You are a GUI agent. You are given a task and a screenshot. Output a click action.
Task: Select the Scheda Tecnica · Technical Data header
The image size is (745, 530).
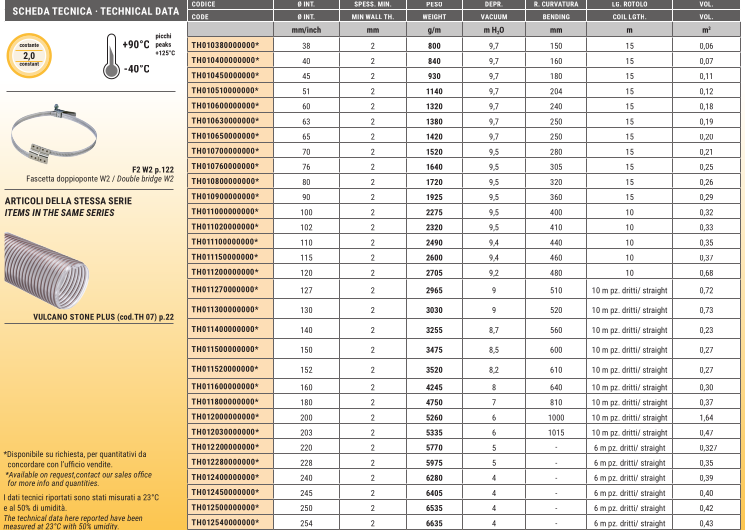82,9
